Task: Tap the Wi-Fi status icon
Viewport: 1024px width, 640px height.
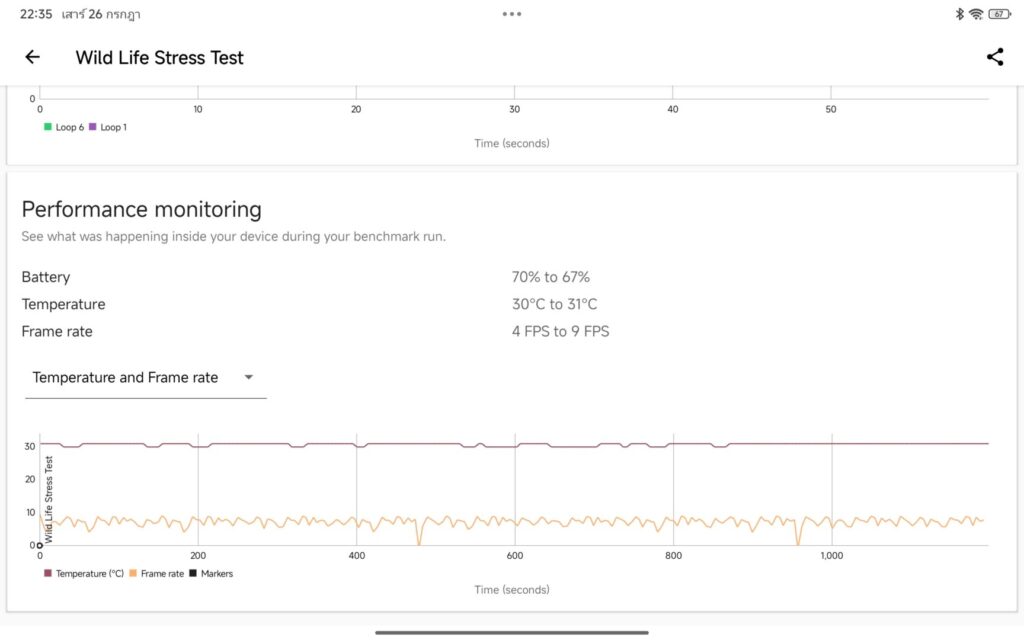Action: pos(976,14)
